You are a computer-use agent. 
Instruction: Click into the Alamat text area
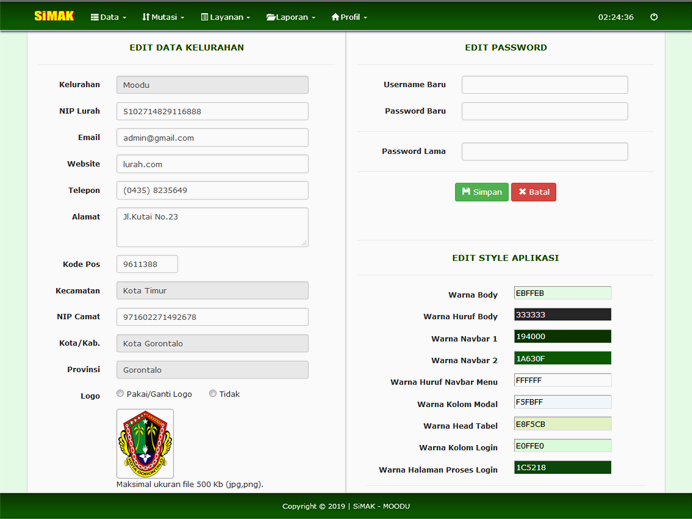pyautogui.click(x=212, y=227)
